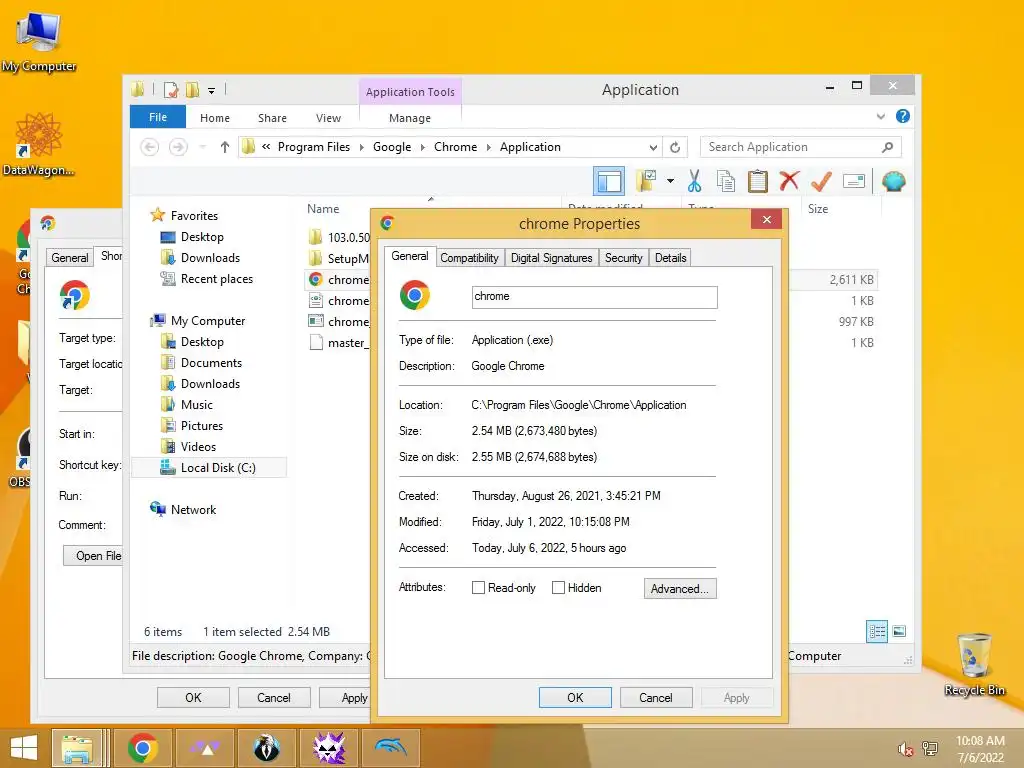
Task: Expand the ribbon with the chevron
Action: pyautogui.click(x=880, y=117)
